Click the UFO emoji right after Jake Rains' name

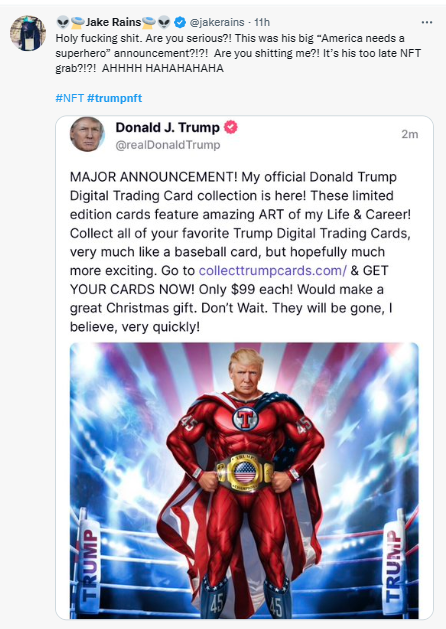click(x=148, y=22)
